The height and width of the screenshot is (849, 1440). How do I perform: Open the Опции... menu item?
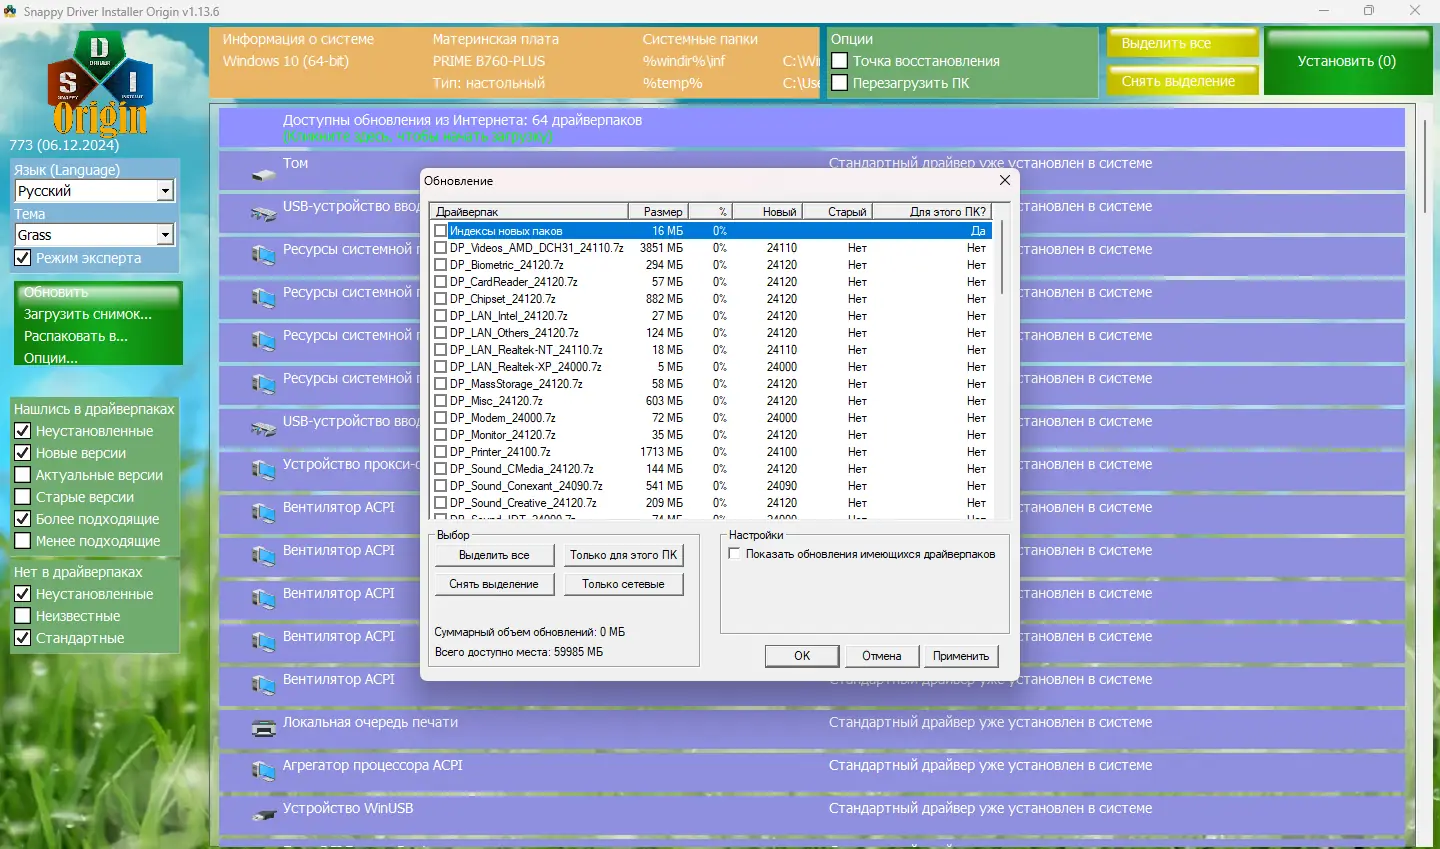(51, 358)
